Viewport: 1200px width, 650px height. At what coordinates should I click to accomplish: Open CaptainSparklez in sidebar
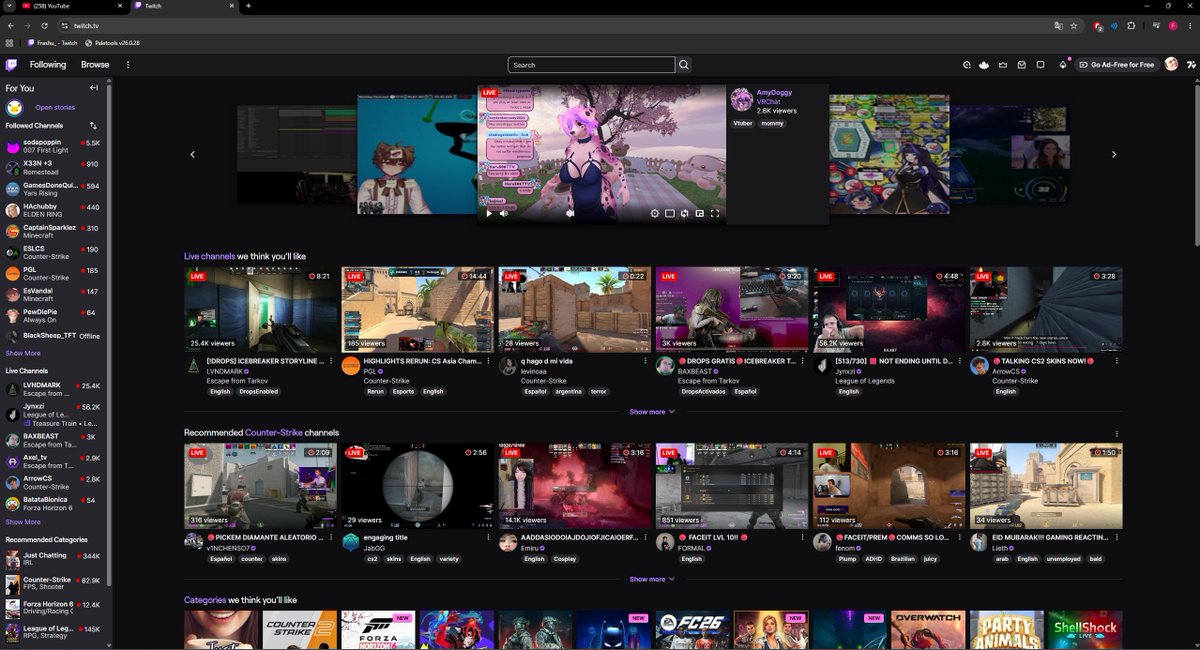pyautogui.click(x=53, y=231)
